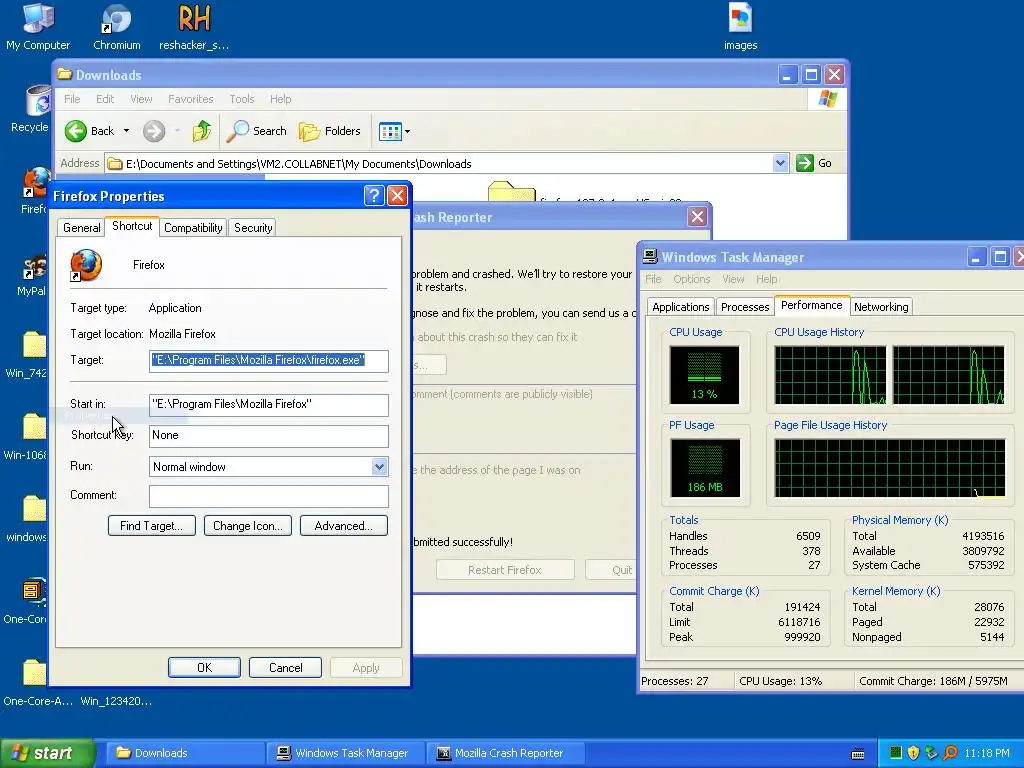Open Help menu in Task Manager
Viewport: 1024px width, 768px height.
[x=767, y=280]
